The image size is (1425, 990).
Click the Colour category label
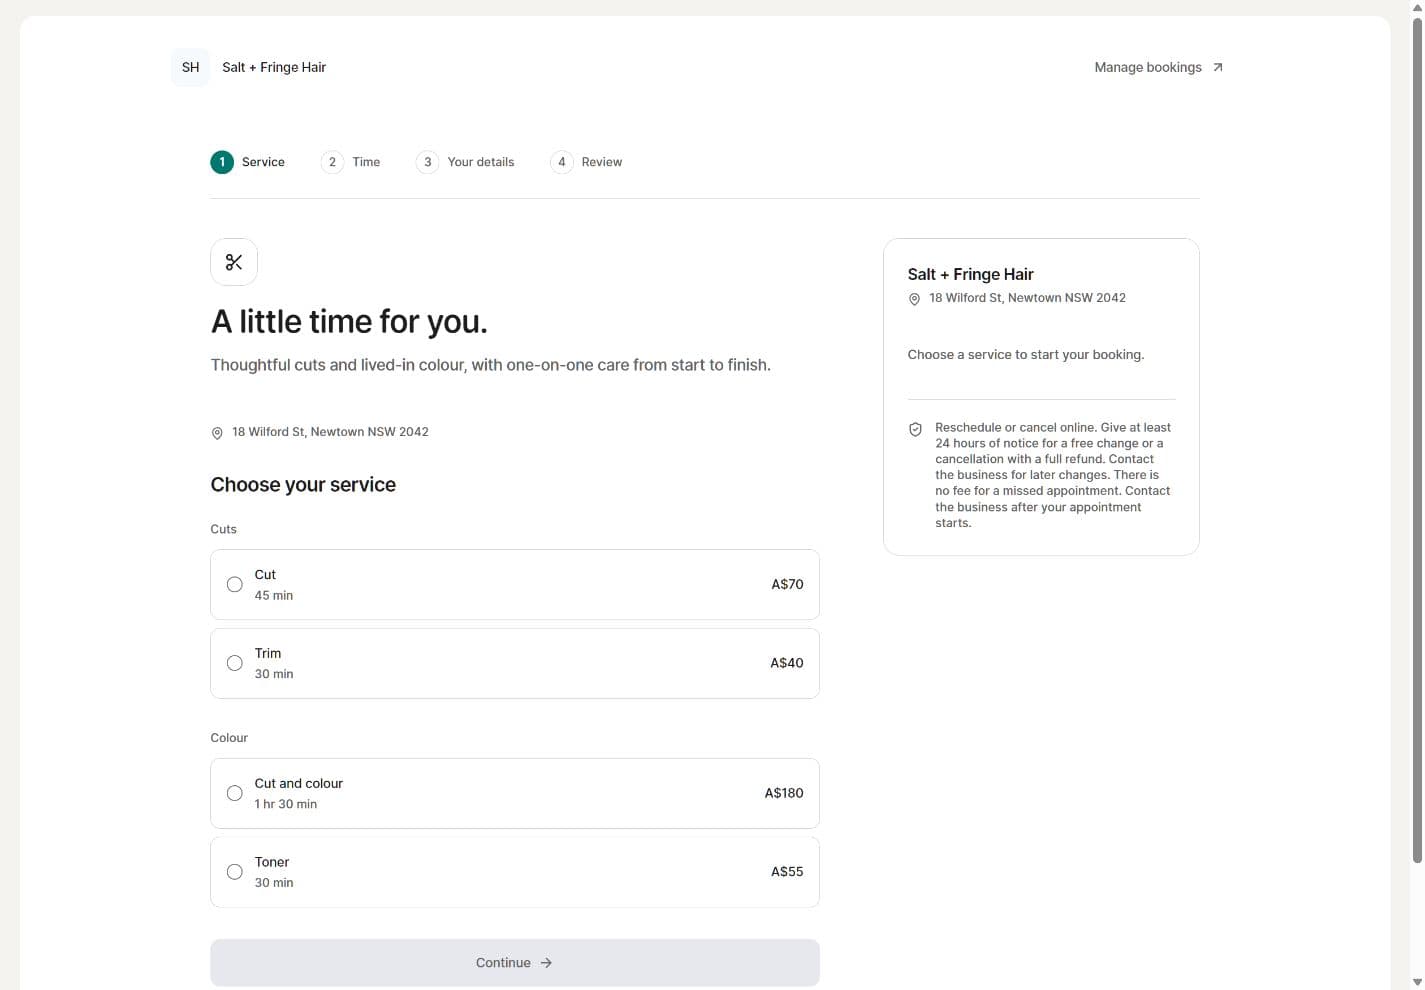tap(229, 738)
